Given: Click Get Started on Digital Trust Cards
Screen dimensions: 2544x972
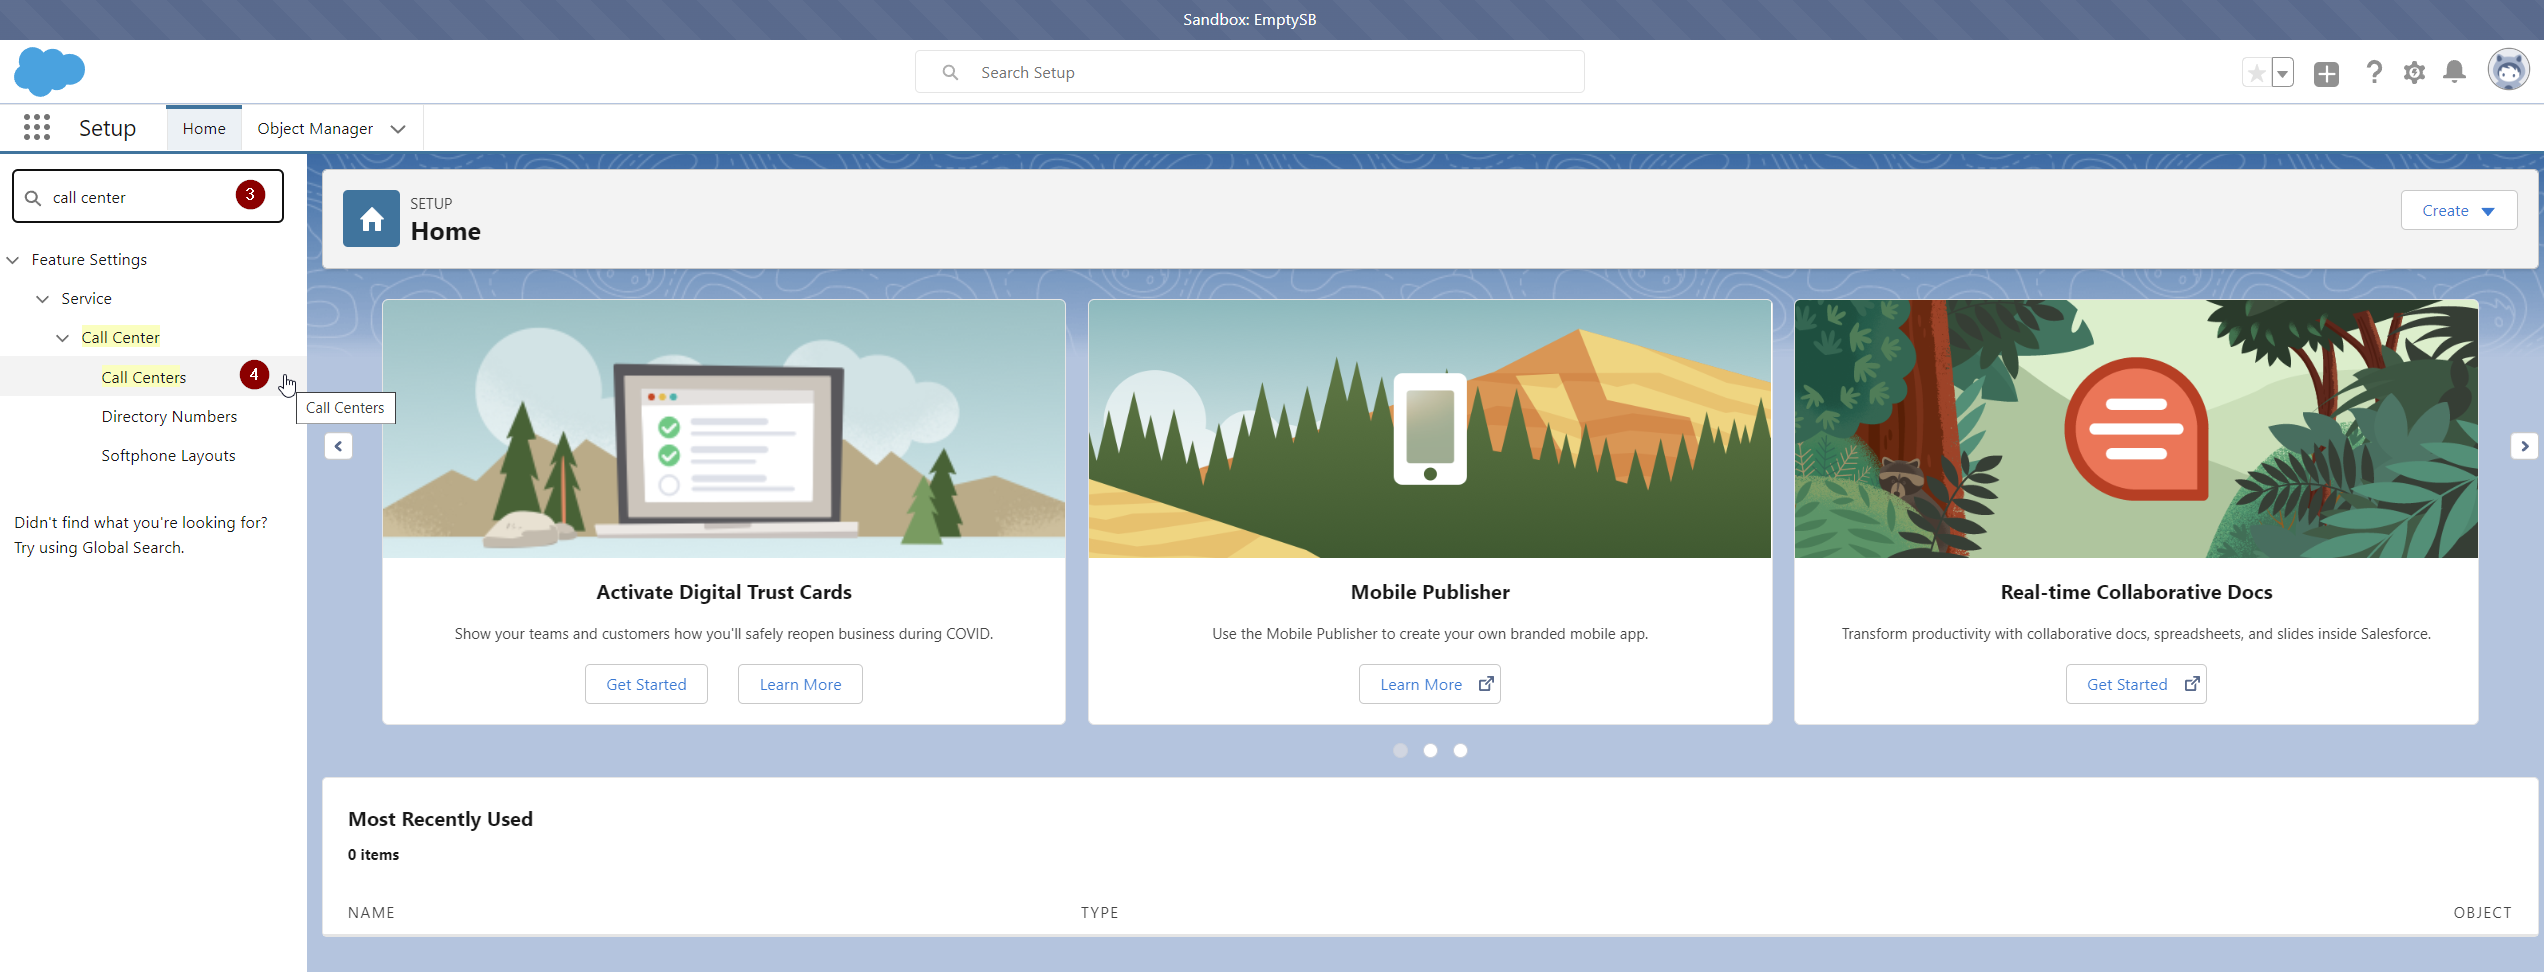Looking at the screenshot, I should point(646,684).
